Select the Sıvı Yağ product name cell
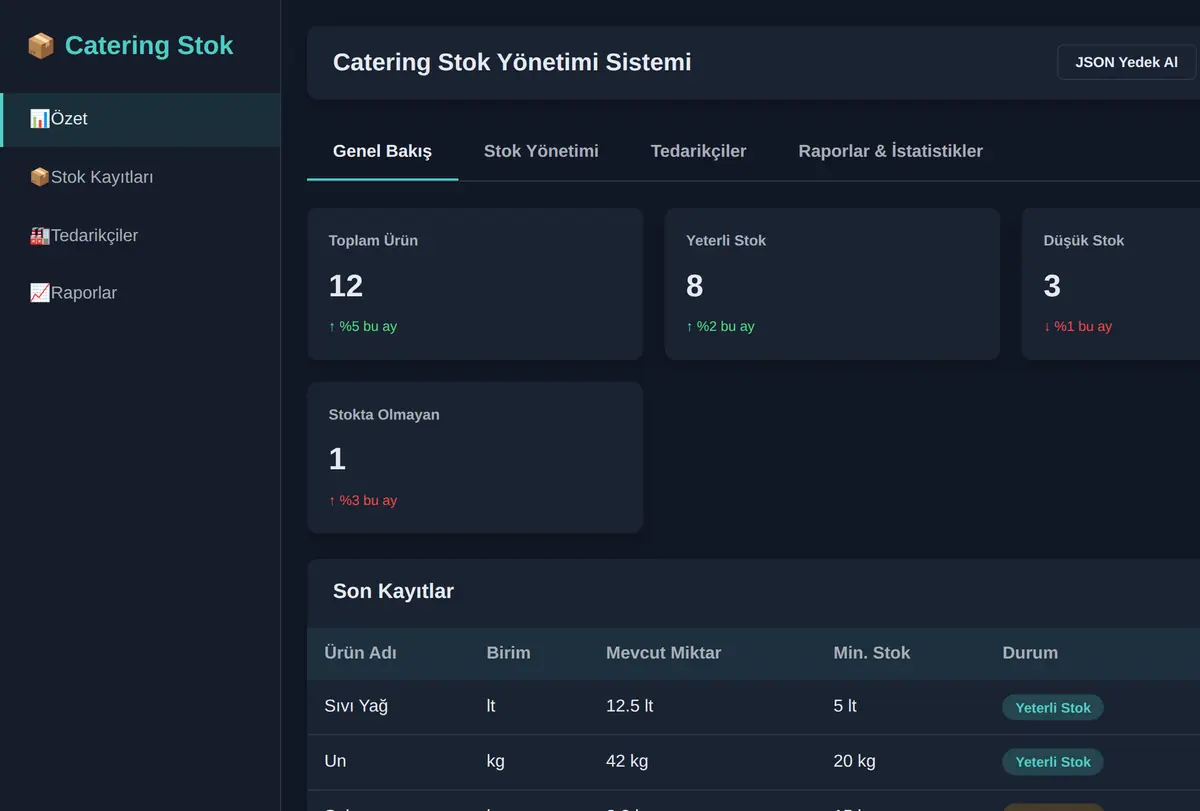This screenshot has width=1200, height=811. click(356, 706)
